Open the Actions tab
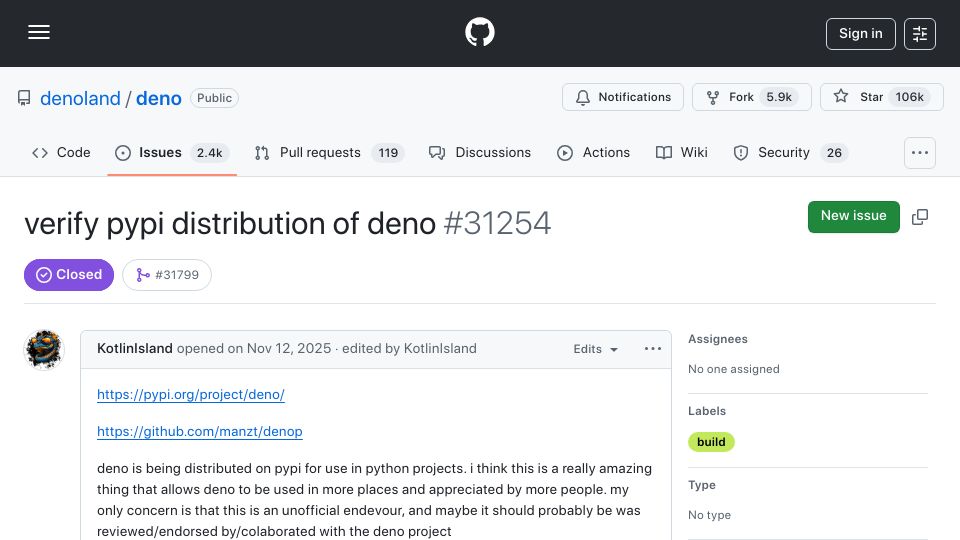Viewport: 960px width, 540px height. 593,152
